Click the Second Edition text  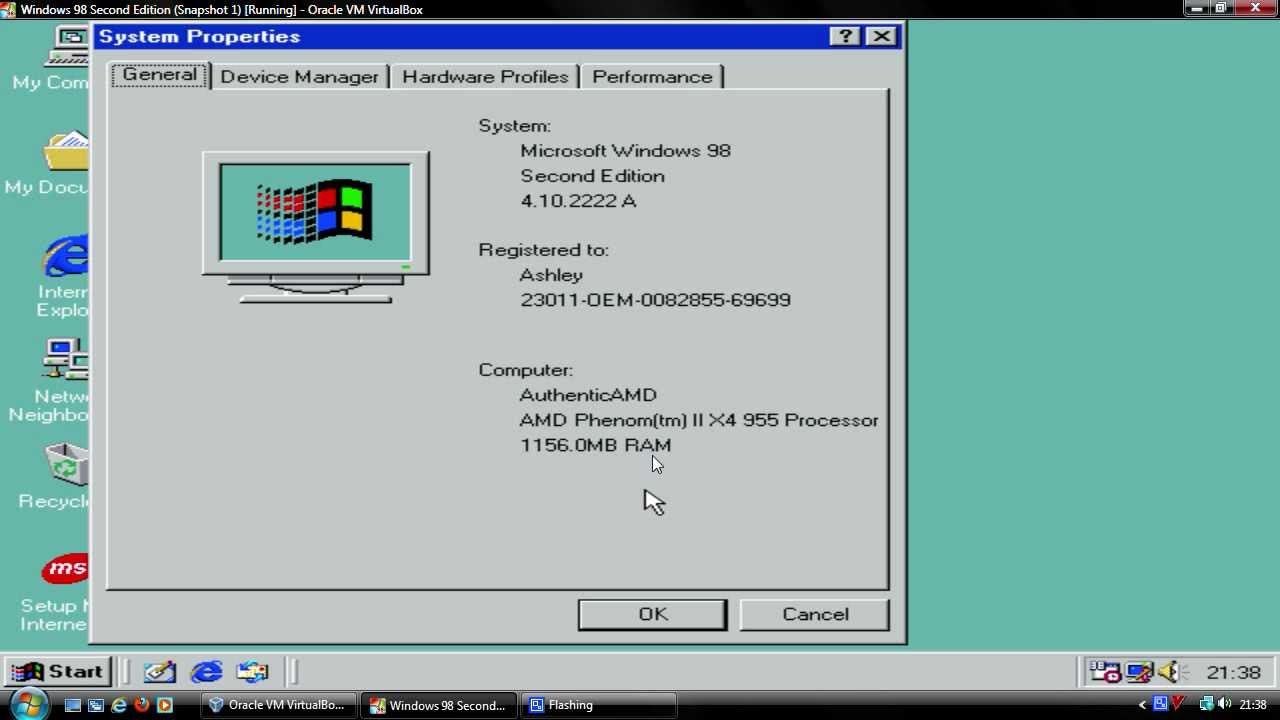(592, 176)
